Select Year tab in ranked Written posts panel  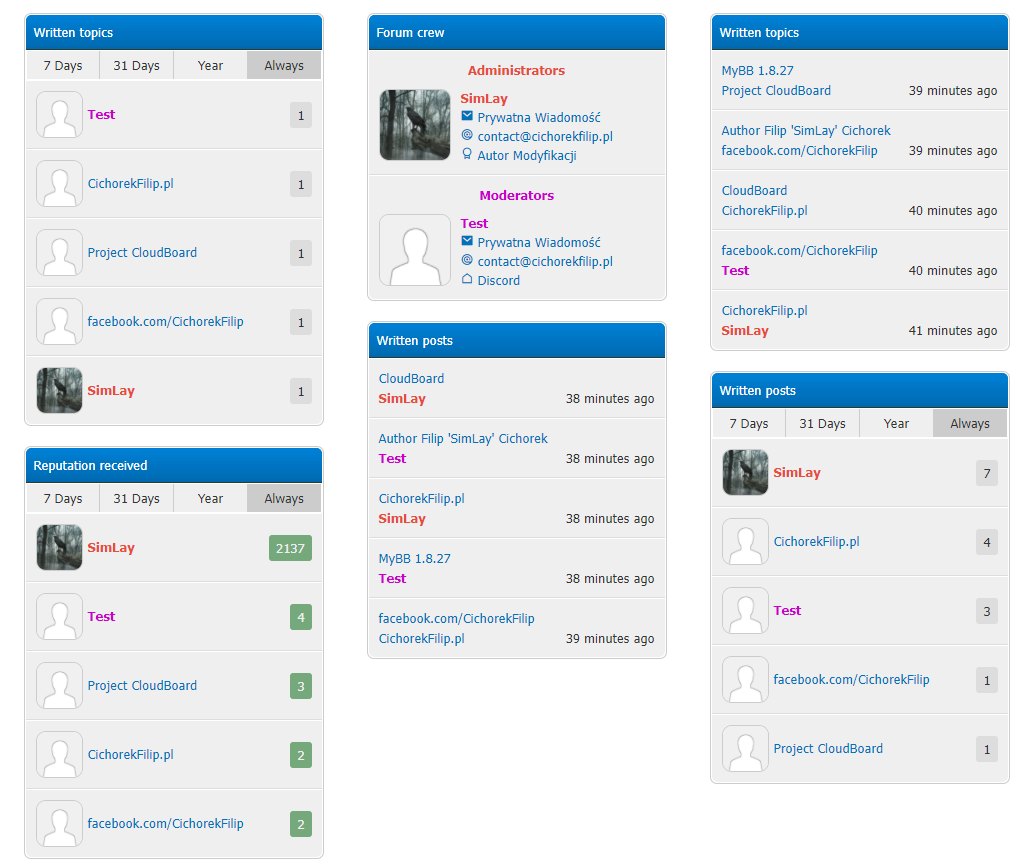point(896,423)
